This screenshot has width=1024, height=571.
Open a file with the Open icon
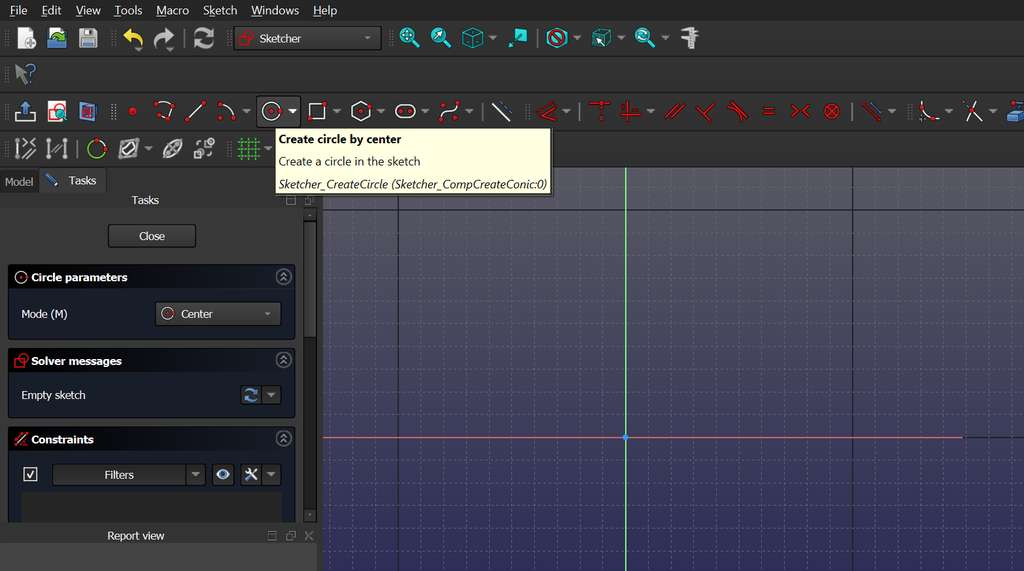tap(57, 38)
